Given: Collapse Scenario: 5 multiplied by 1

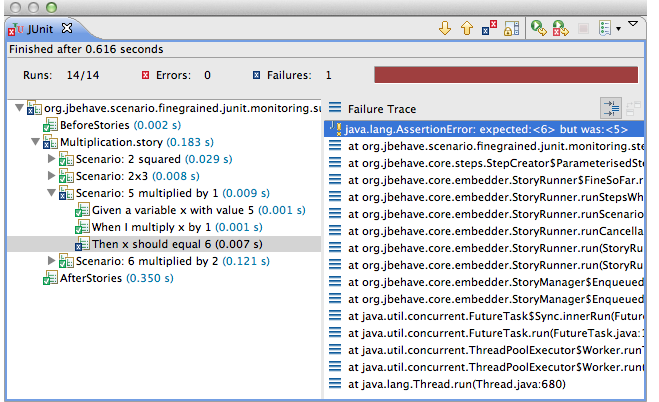Looking at the screenshot, I should click(x=51, y=193).
